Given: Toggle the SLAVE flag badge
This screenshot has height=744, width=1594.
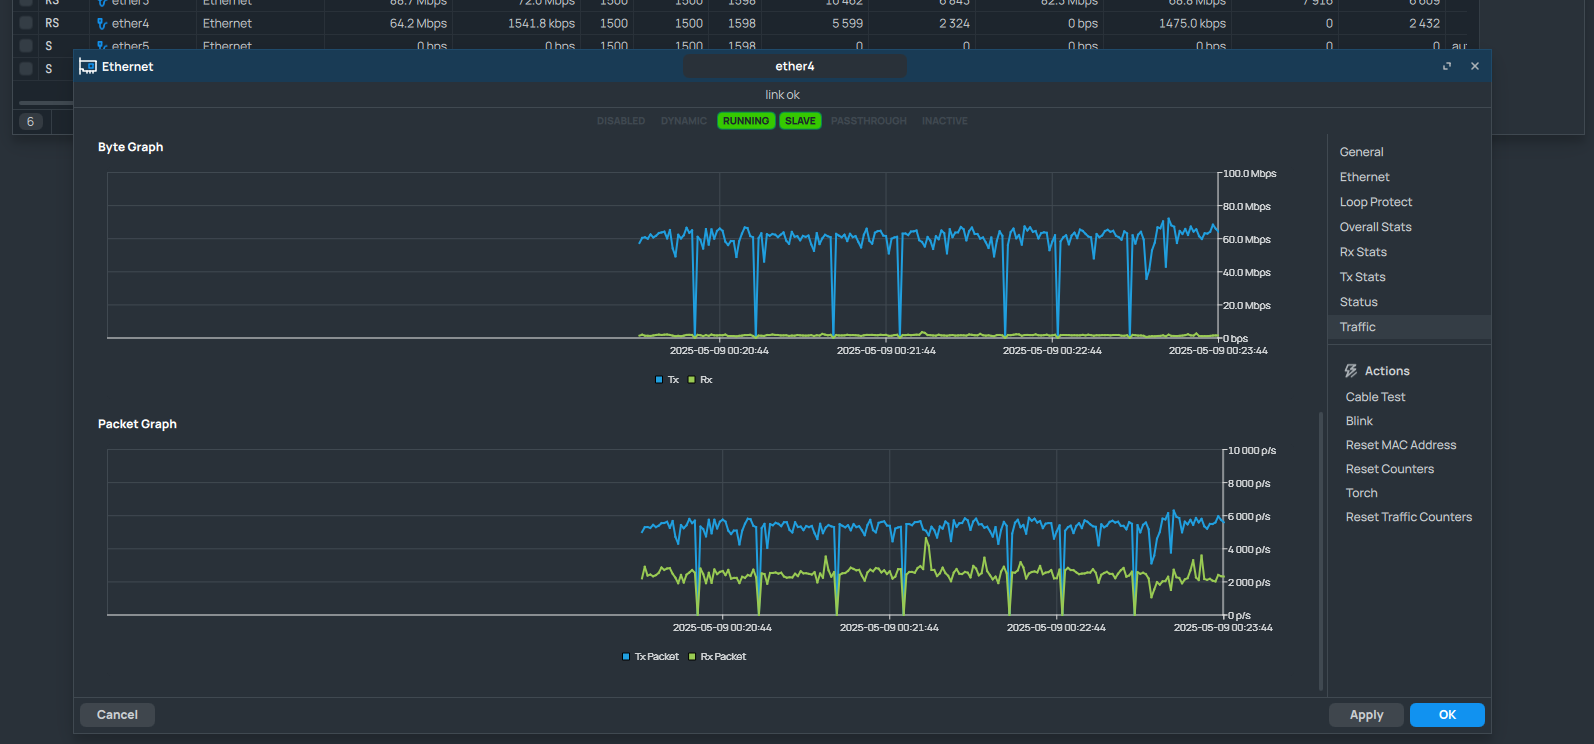Looking at the screenshot, I should tap(800, 121).
